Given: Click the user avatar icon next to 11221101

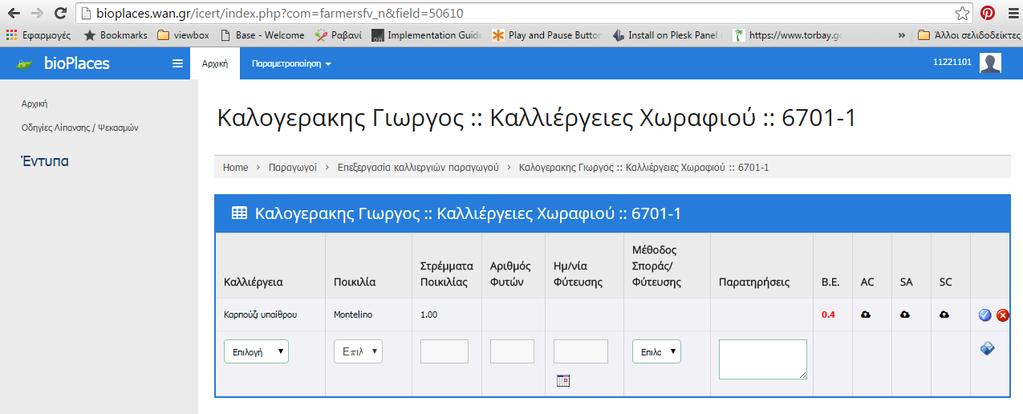Looking at the screenshot, I should pos(990,63).
